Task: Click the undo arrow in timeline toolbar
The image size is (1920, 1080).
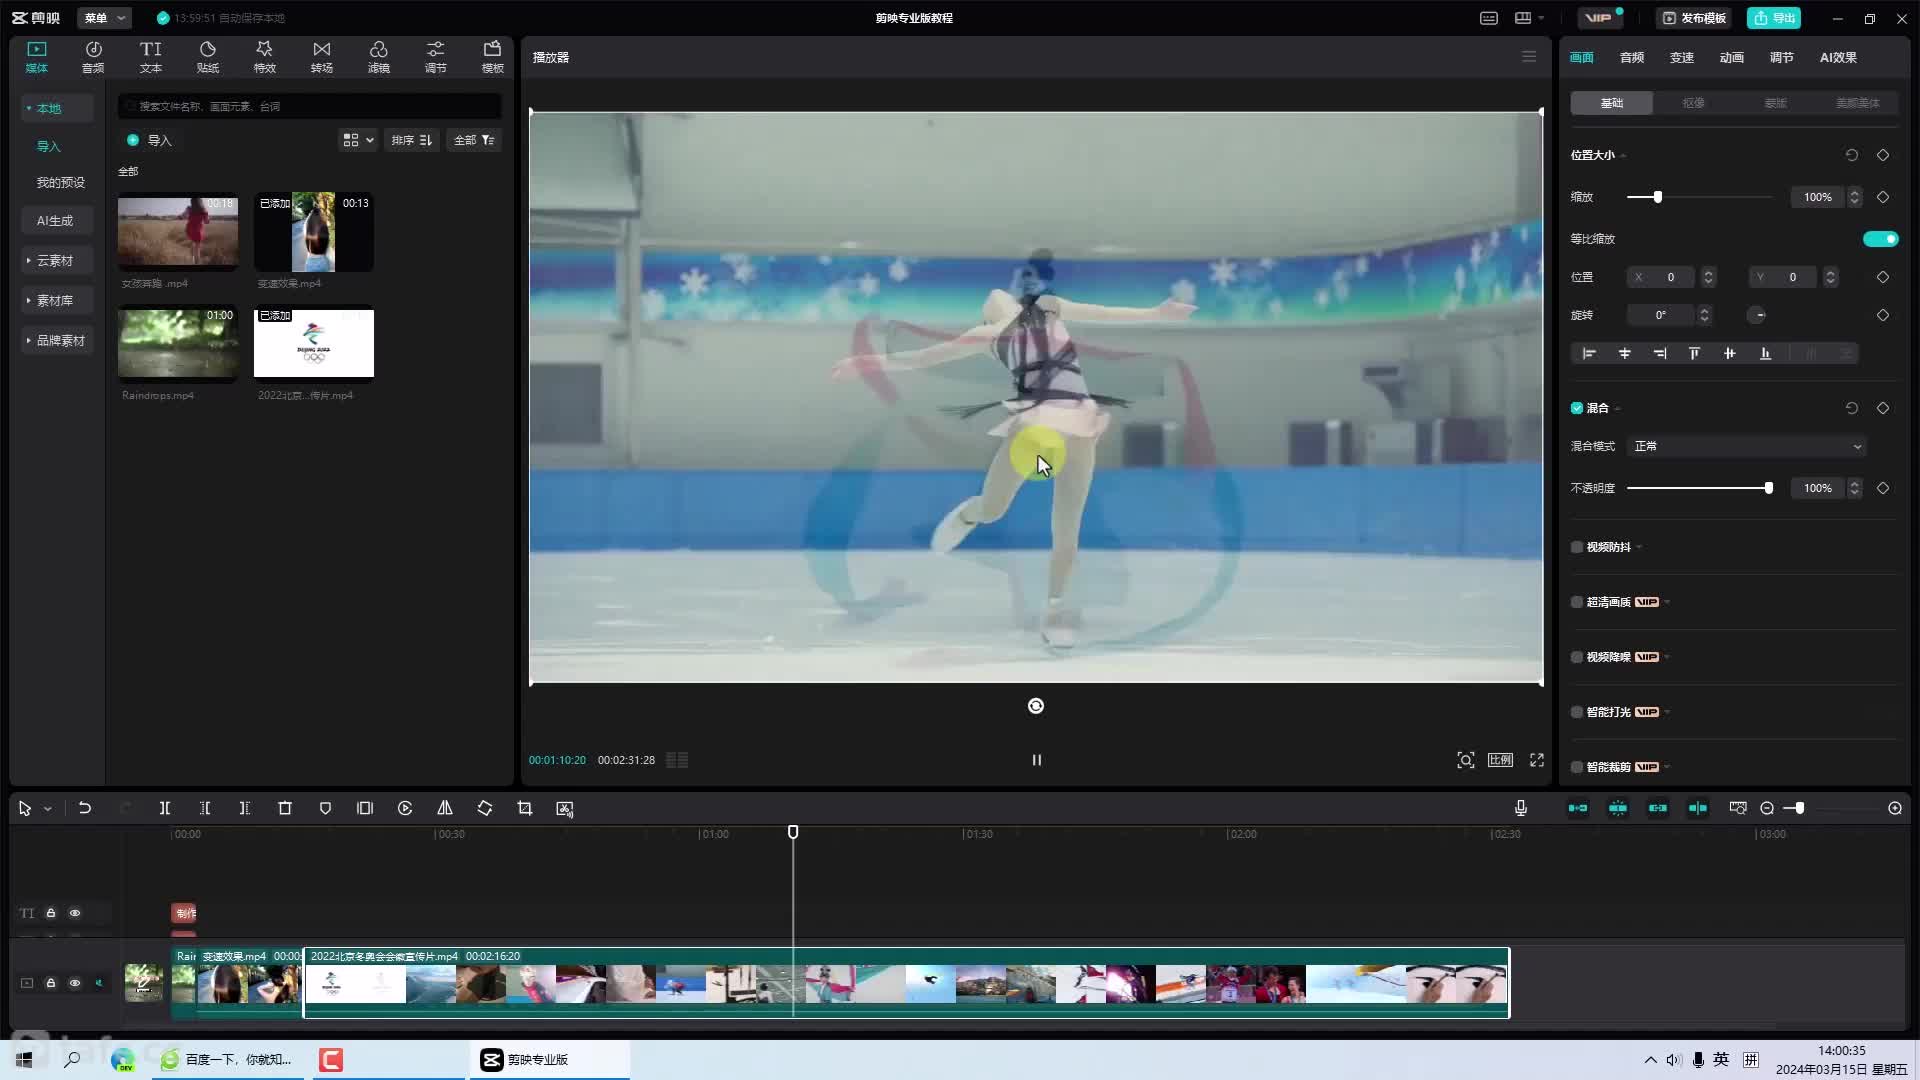Action: point(85,808)
